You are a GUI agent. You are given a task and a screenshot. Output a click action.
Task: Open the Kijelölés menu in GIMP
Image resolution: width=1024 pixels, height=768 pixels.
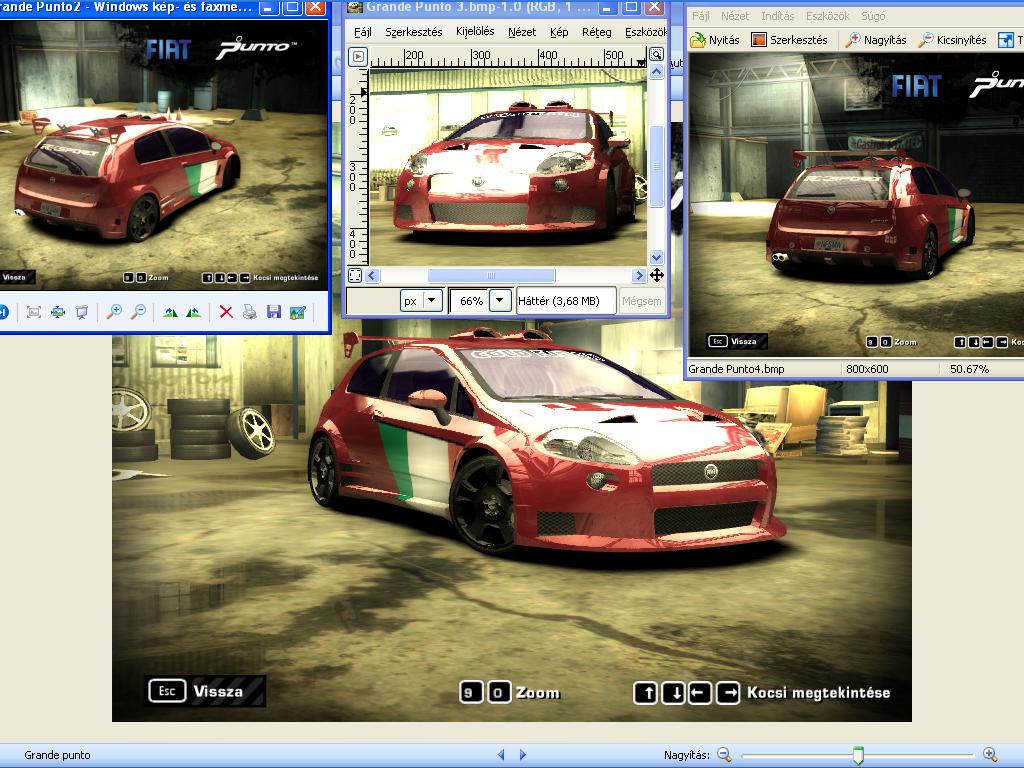(x=475, y=32)
